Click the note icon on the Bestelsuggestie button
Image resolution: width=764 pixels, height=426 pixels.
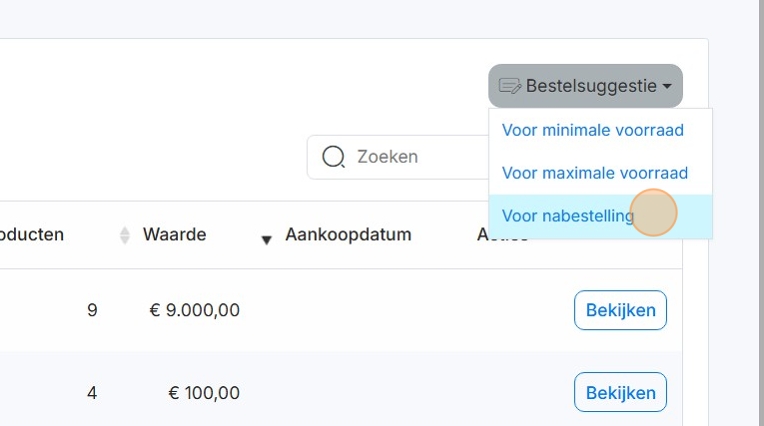click(x=510, y=86)
